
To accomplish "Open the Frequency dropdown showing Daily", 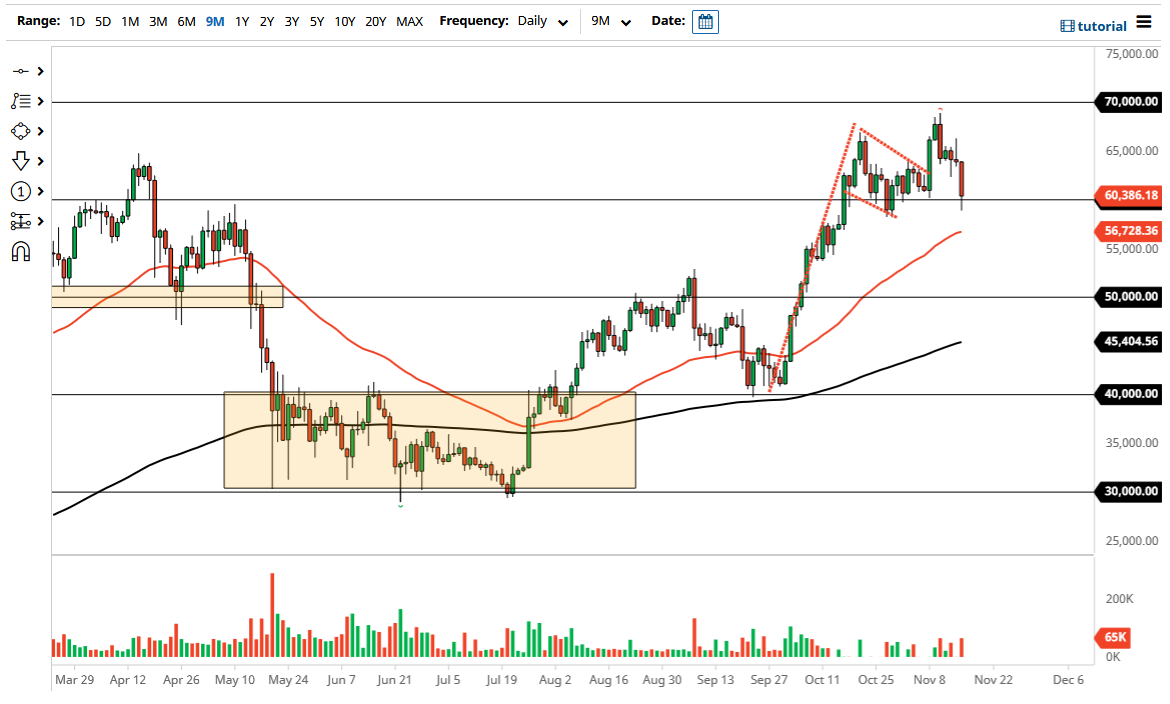I will click(x=538, y=21).
